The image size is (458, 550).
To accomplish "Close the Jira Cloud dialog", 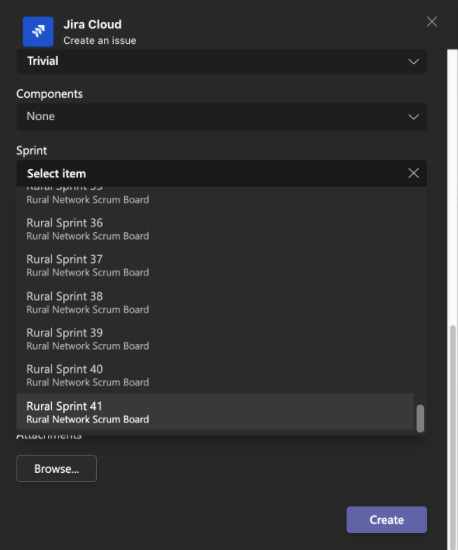I will coord(432,22).
